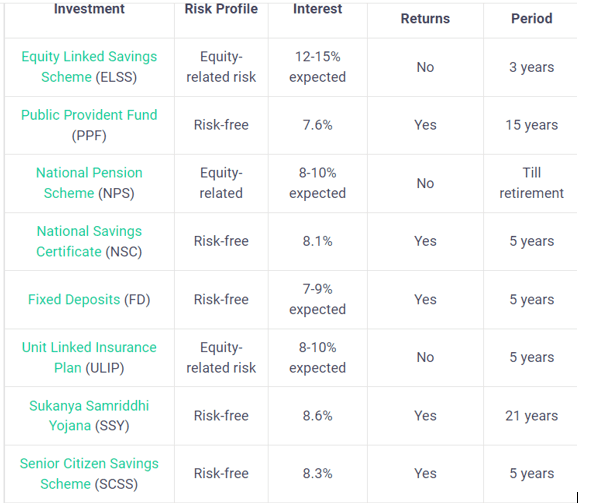The height and width of the screenshot is (503, 600).
Task: Click the Interest column header
Action: pos(318,8)
